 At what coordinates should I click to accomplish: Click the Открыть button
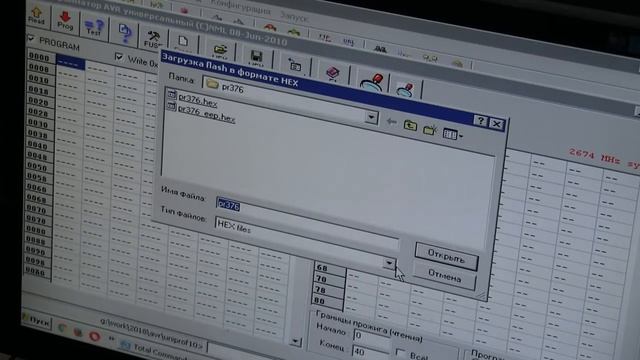(447, 257)
